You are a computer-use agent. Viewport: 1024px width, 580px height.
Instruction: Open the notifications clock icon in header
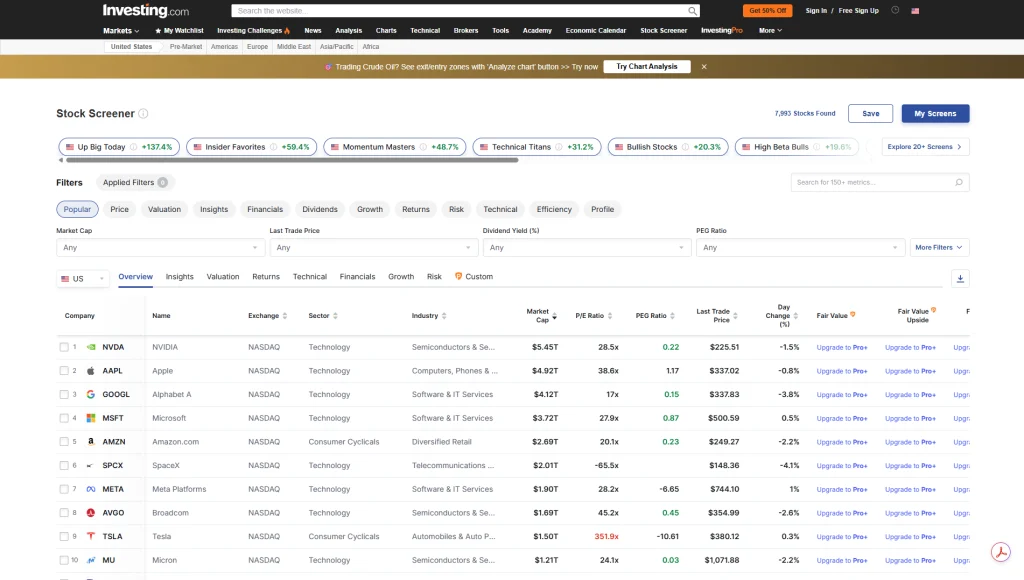click(x=895, y=10)
